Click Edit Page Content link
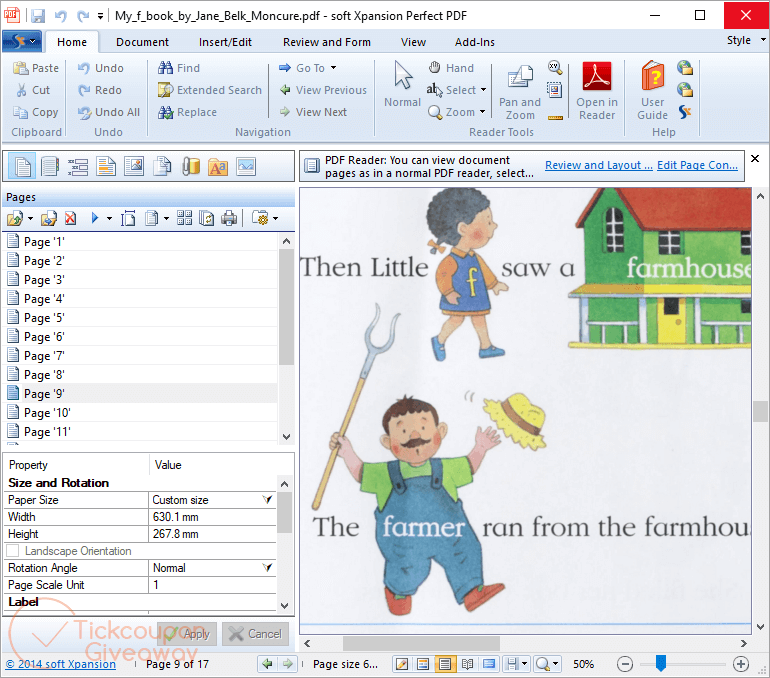 [x=697, y=165]
